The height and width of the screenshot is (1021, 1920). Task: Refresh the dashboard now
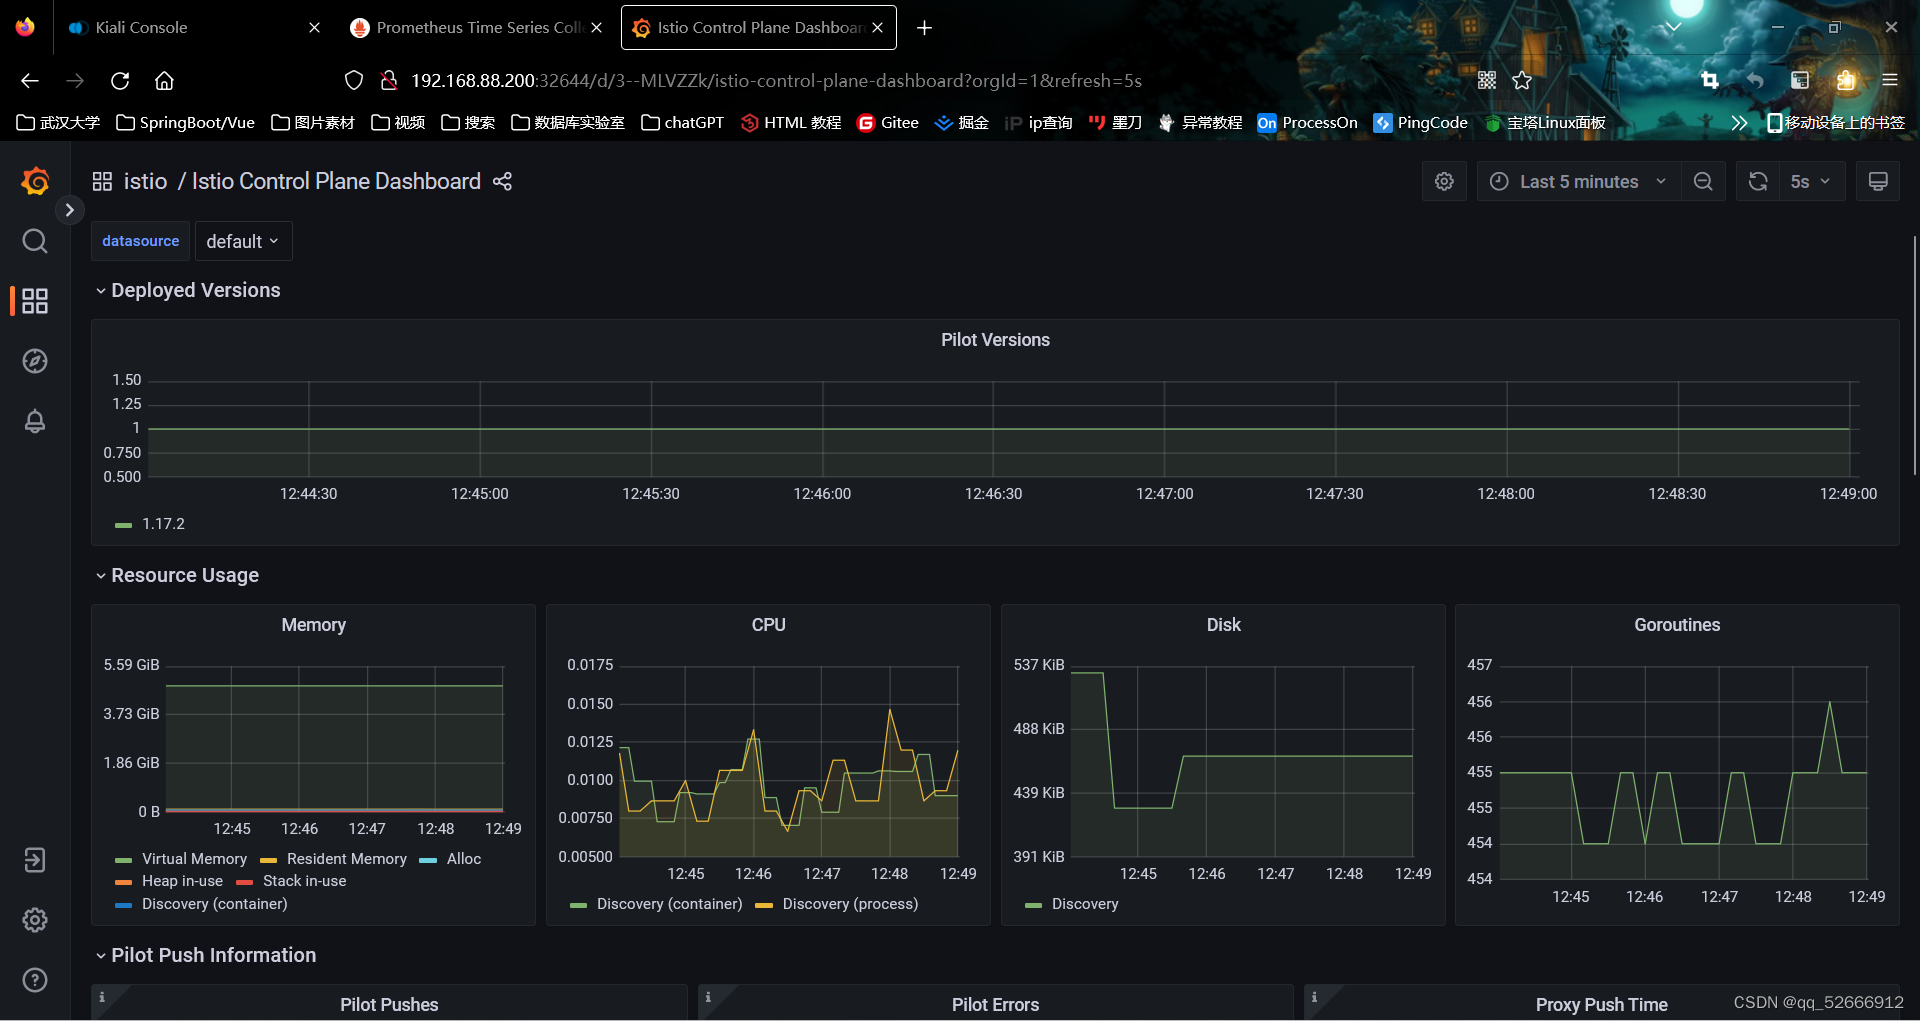point(1758,181)
